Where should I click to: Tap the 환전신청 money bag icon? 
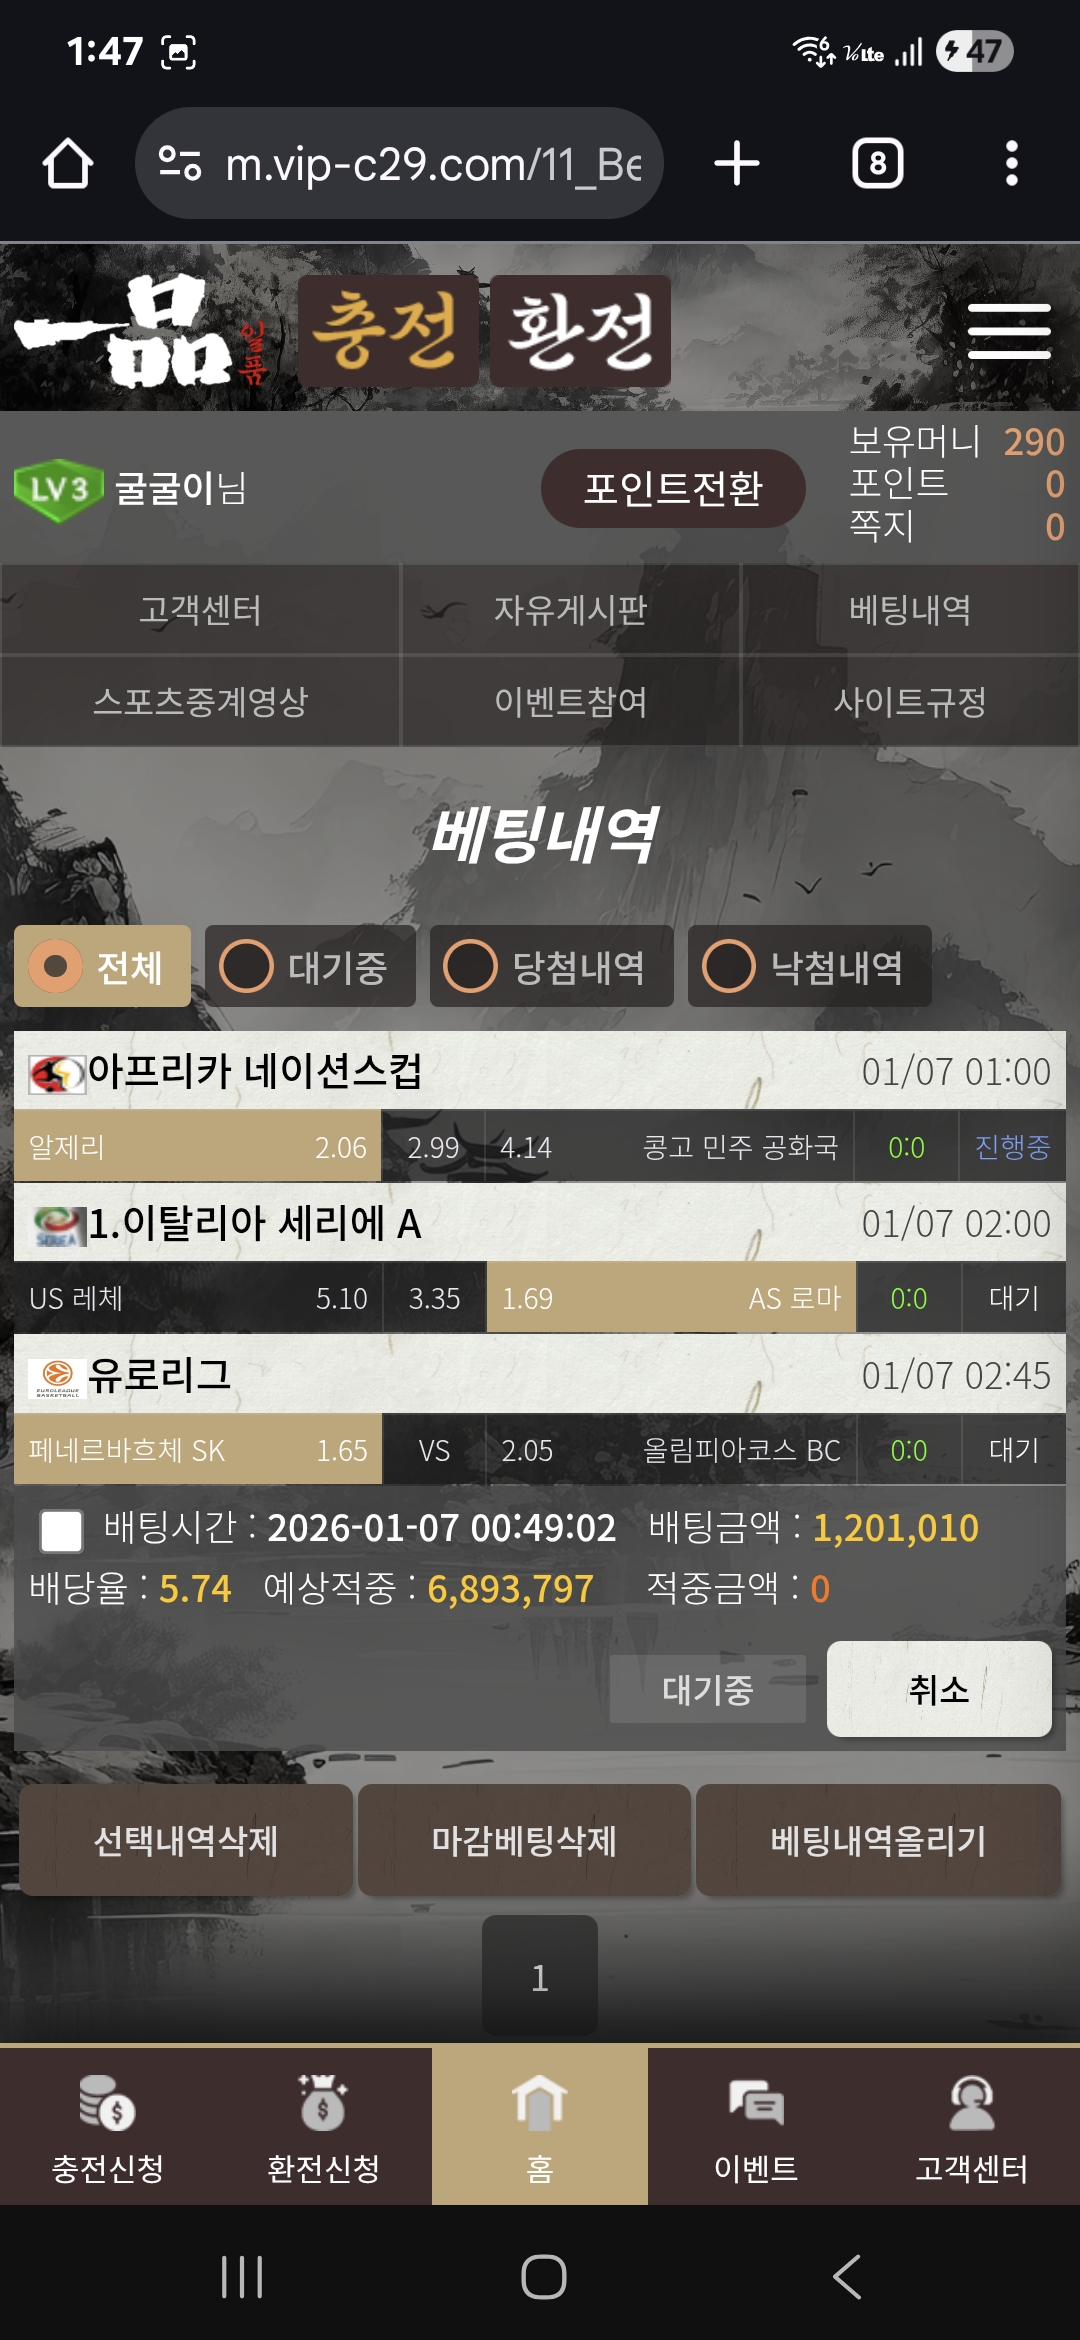[x=322, y=2102]
